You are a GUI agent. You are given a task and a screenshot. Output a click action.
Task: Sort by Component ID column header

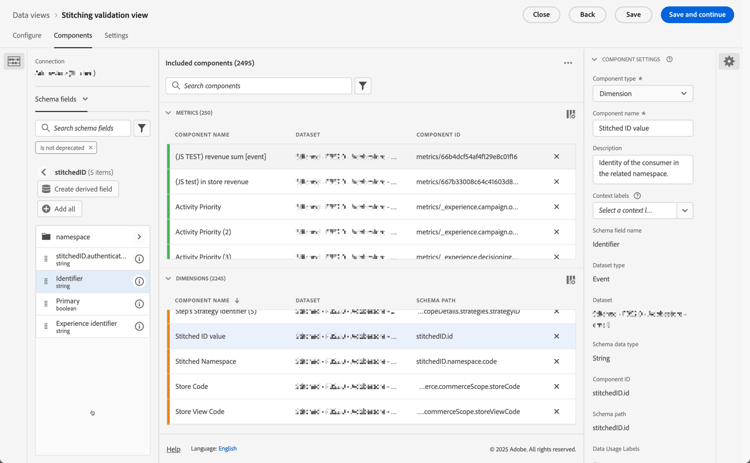(438, 135)
